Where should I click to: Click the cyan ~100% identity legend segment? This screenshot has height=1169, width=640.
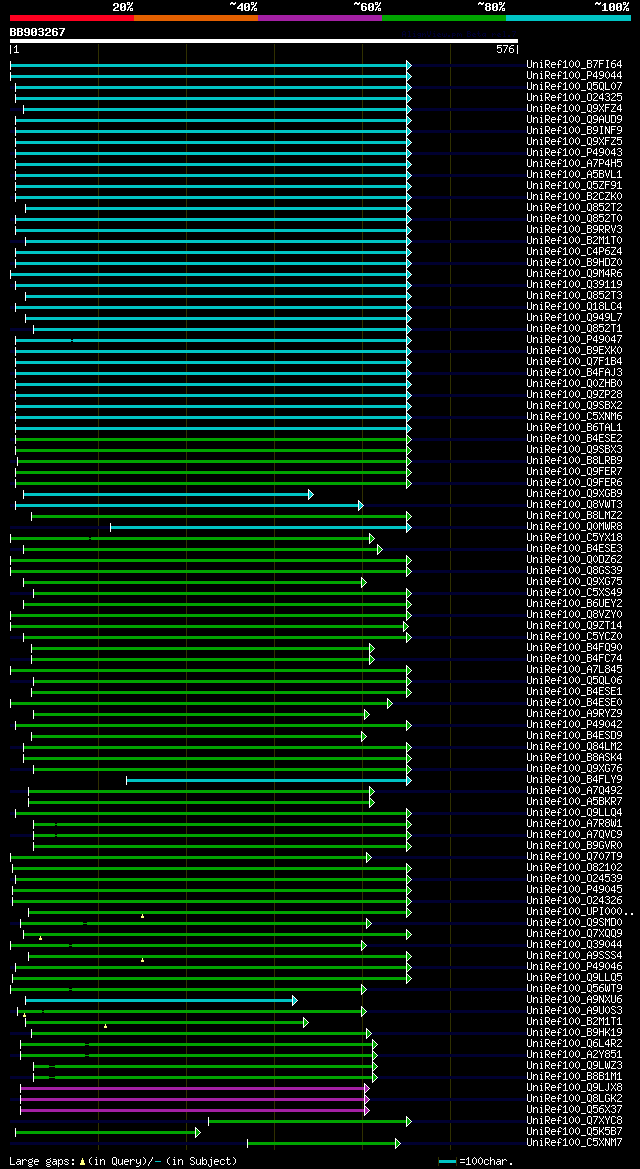click(x=568, y=17)
